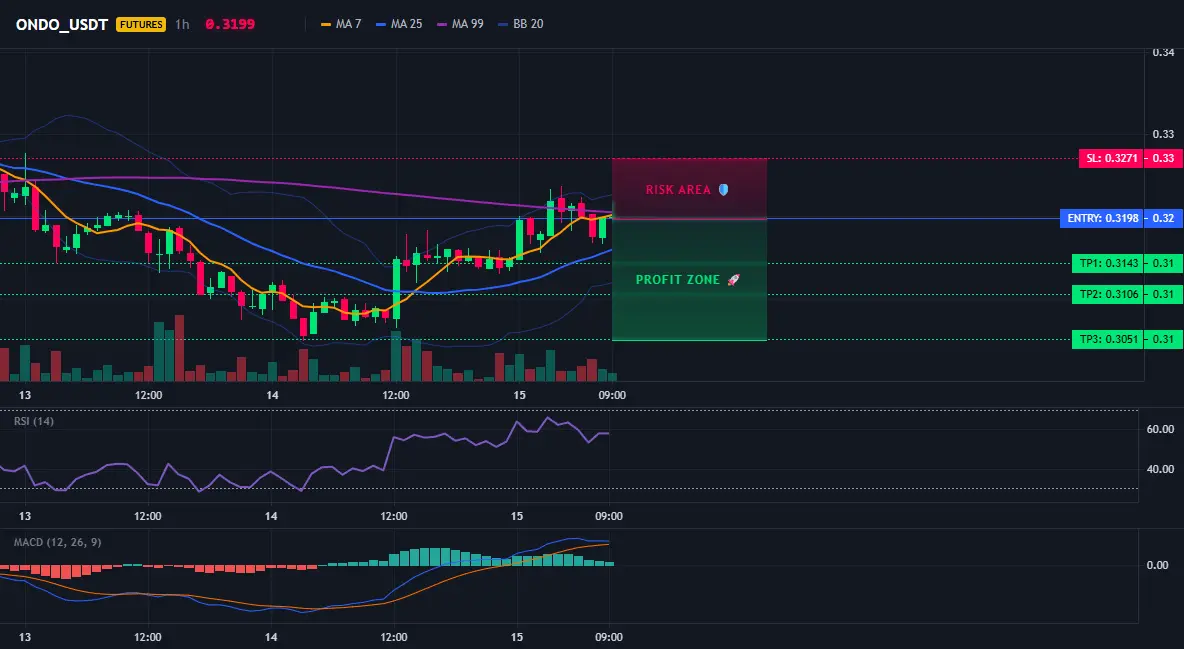Select the 1h timeframe label

click(182, 24)
